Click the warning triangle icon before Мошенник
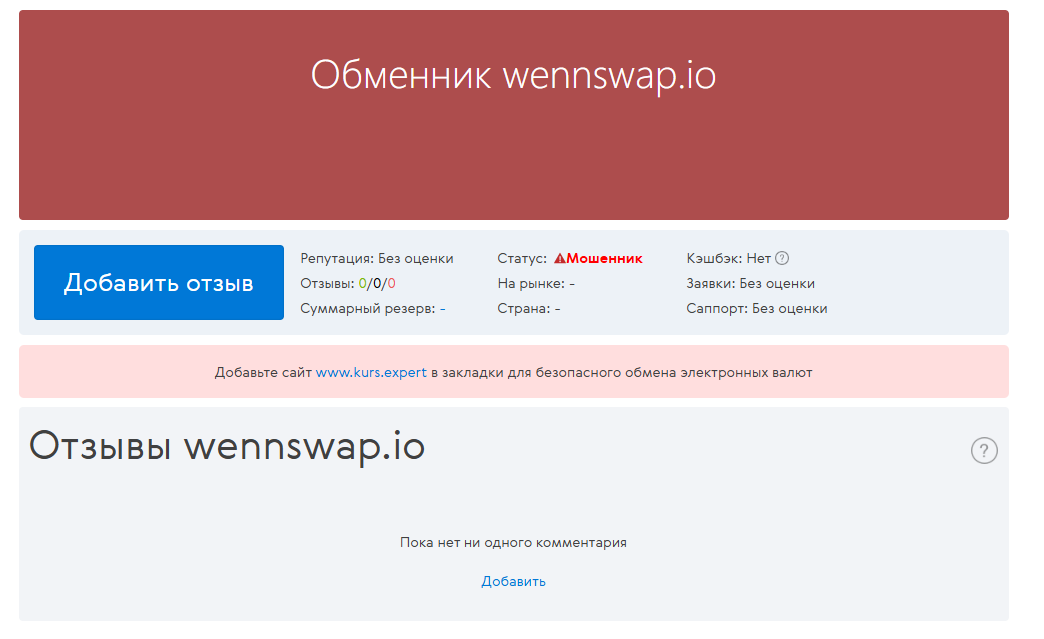 point(559,258)
